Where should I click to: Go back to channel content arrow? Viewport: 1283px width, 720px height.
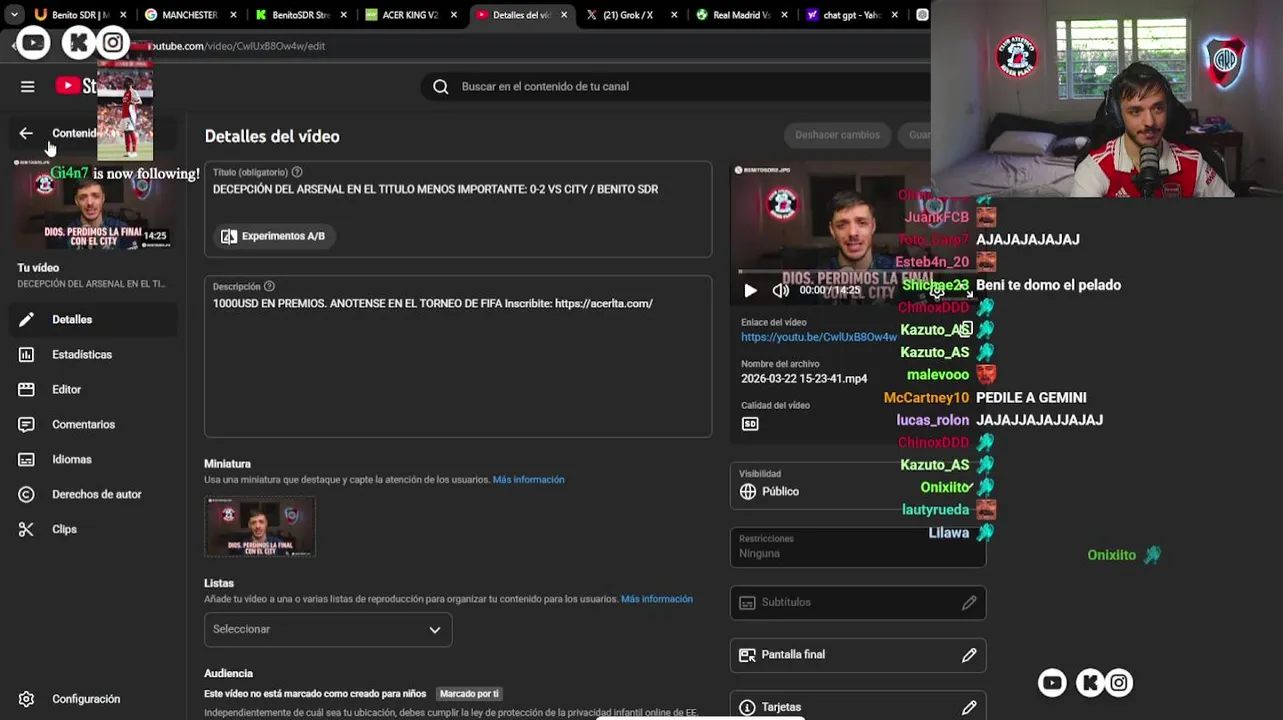26,133
